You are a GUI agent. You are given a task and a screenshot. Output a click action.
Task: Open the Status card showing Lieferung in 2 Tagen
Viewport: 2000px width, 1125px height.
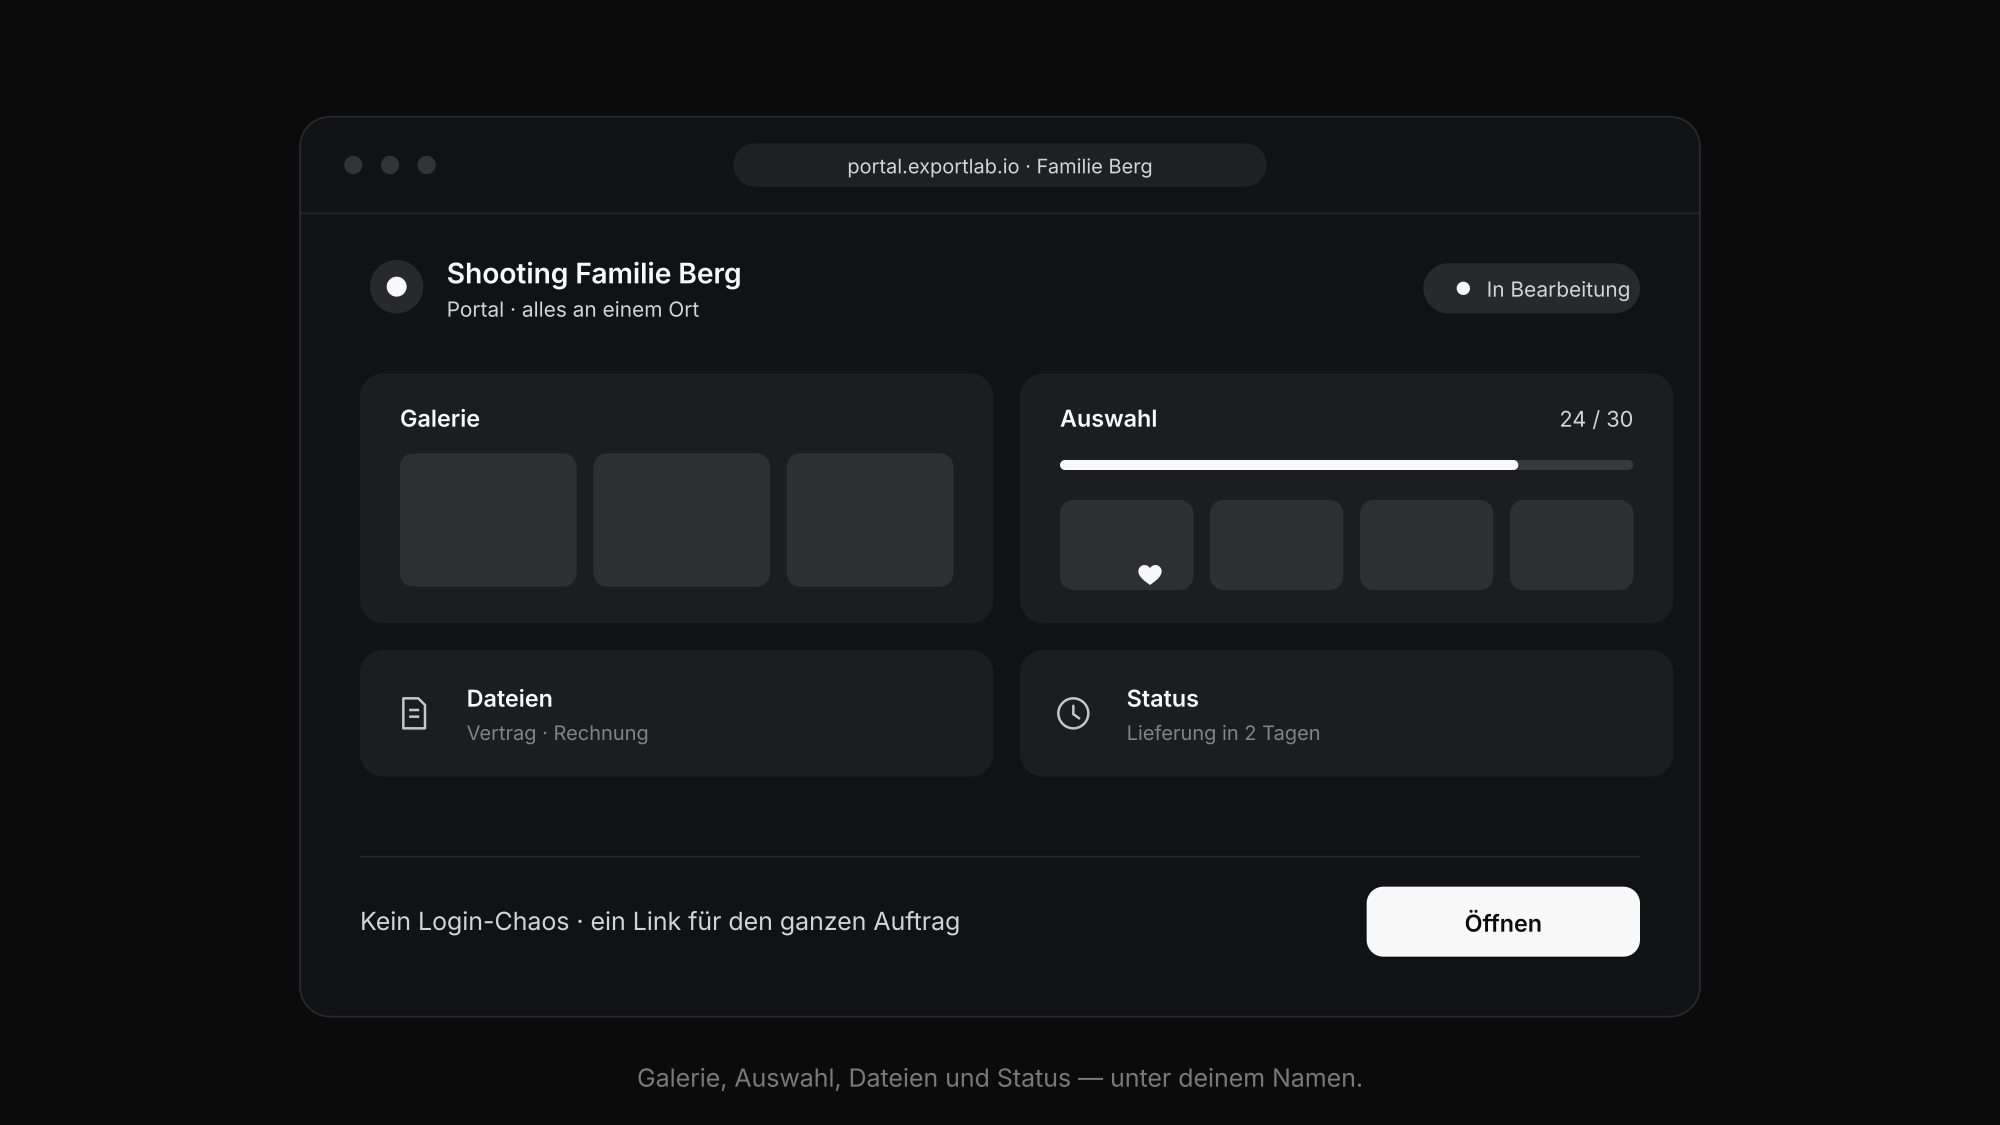point(1346,714)
